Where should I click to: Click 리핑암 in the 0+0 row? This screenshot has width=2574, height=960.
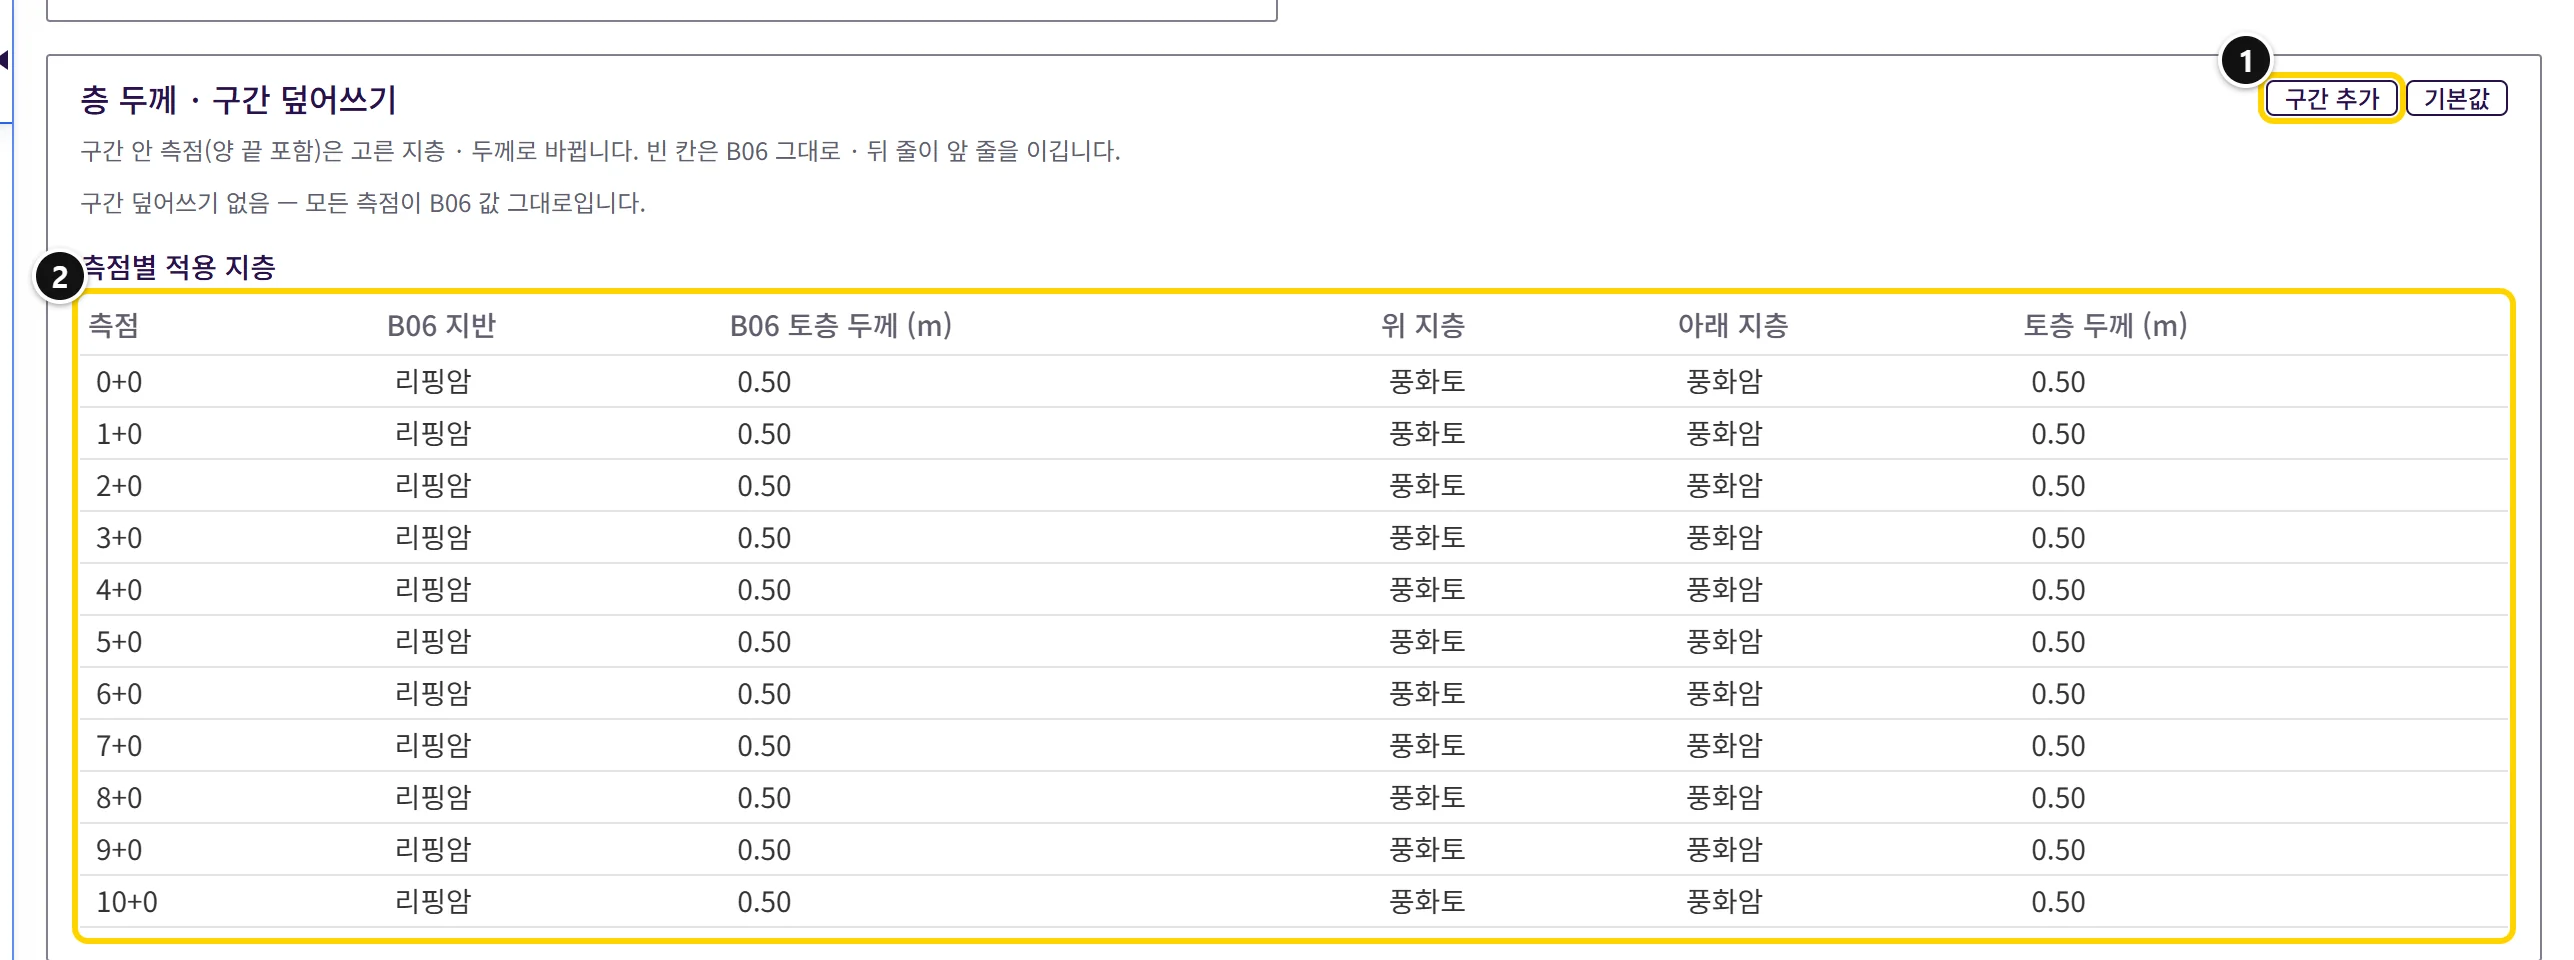coord(433,381)
